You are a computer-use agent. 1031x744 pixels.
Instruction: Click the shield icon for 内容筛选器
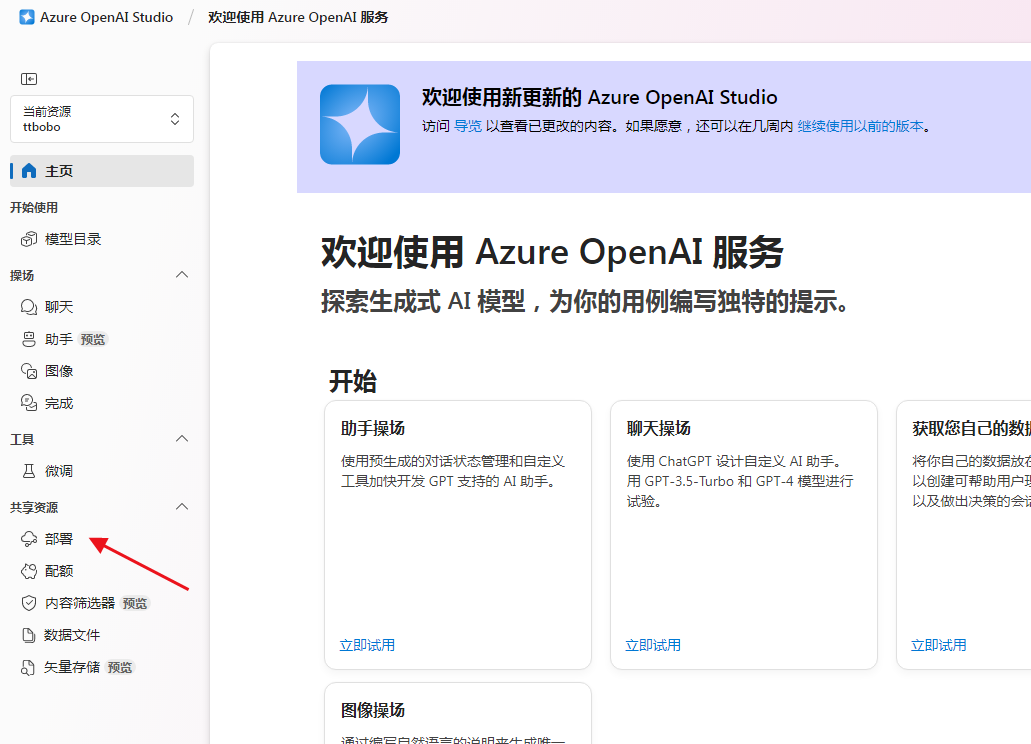[x=29, y=603]
